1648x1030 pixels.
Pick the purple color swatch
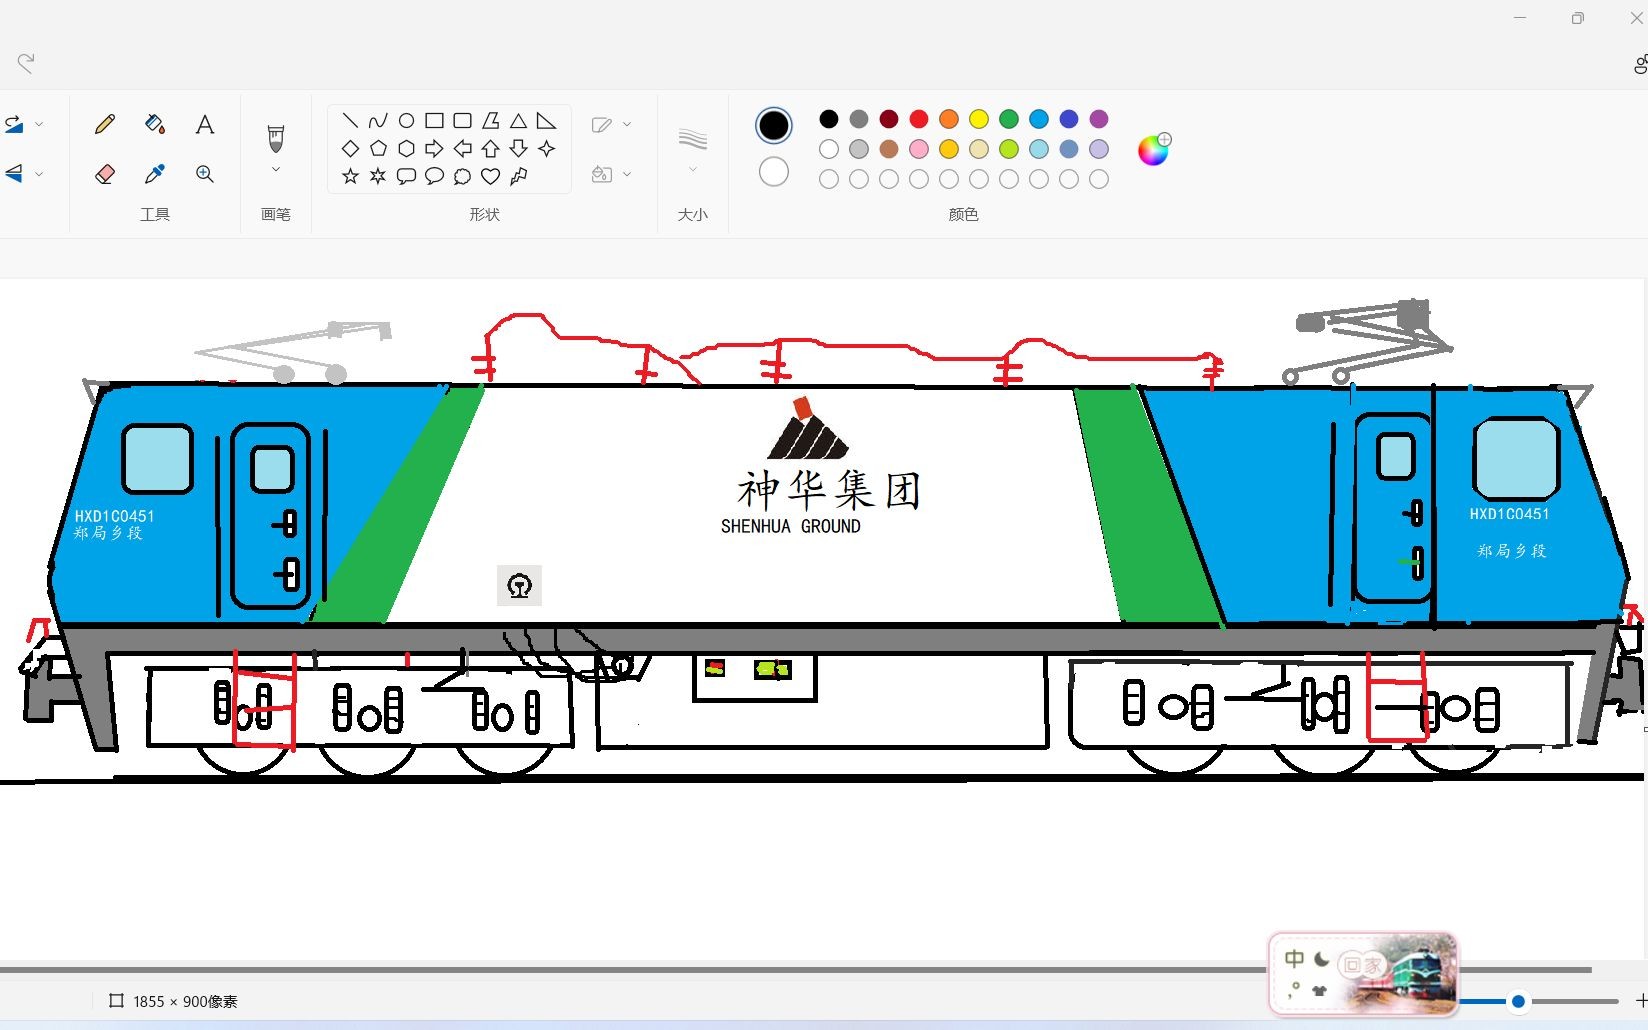coord(1099,119)
